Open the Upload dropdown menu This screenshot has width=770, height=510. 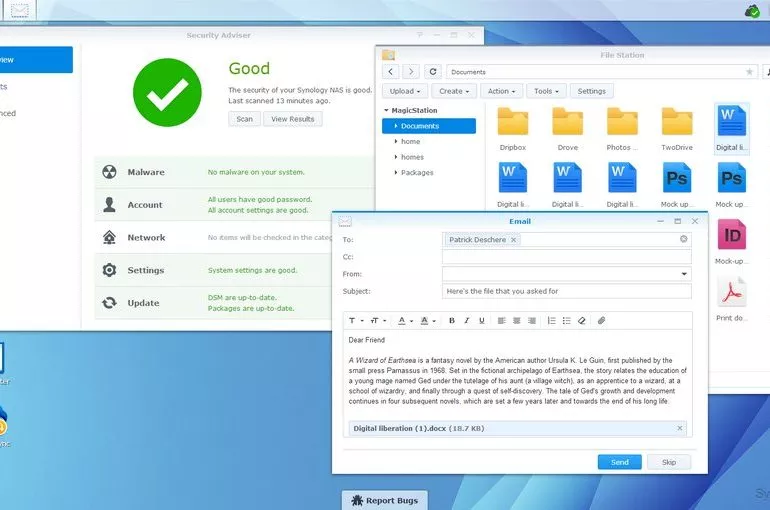tap(405, 91)
